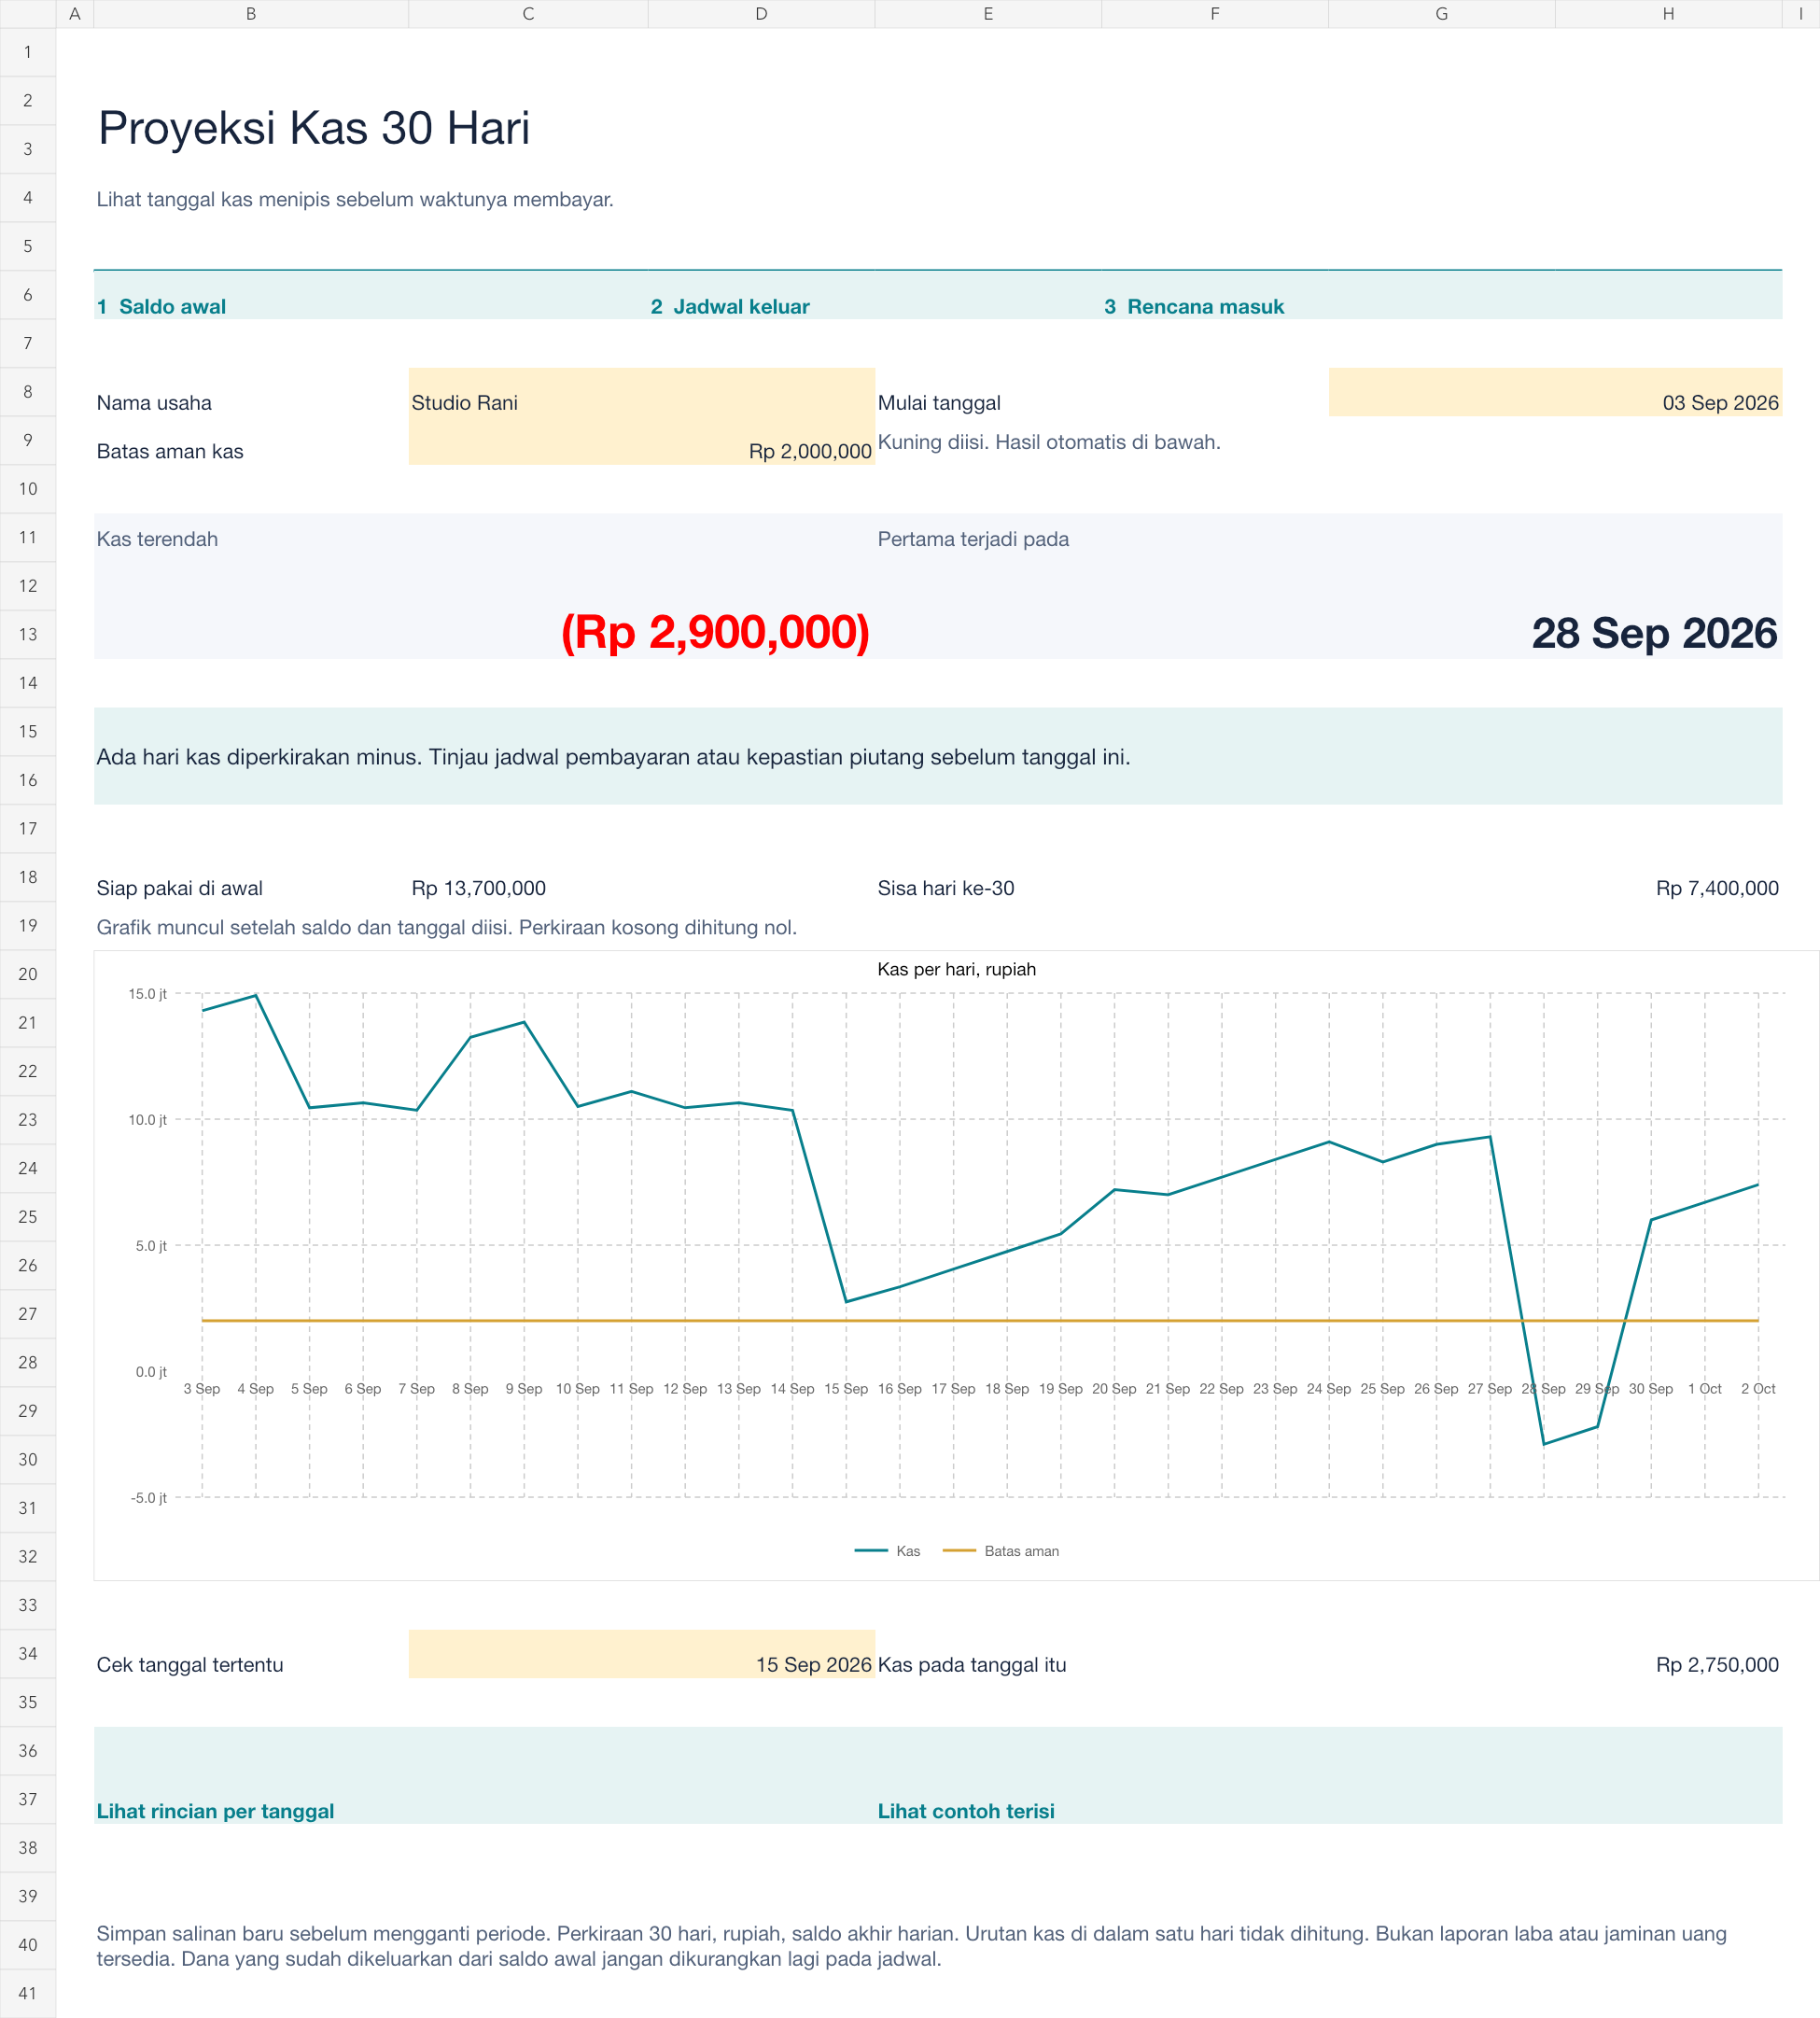Select the red lowest cash value cell
Viewport: 1820px width, 2018px height.
484,610
